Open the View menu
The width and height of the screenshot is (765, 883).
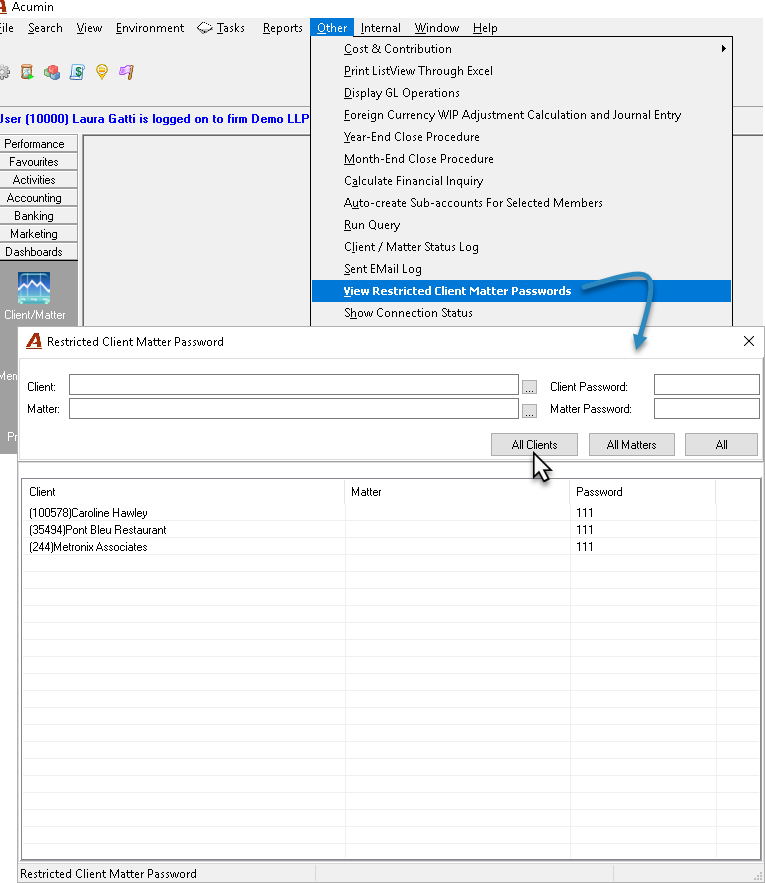(x=89, y=28)
